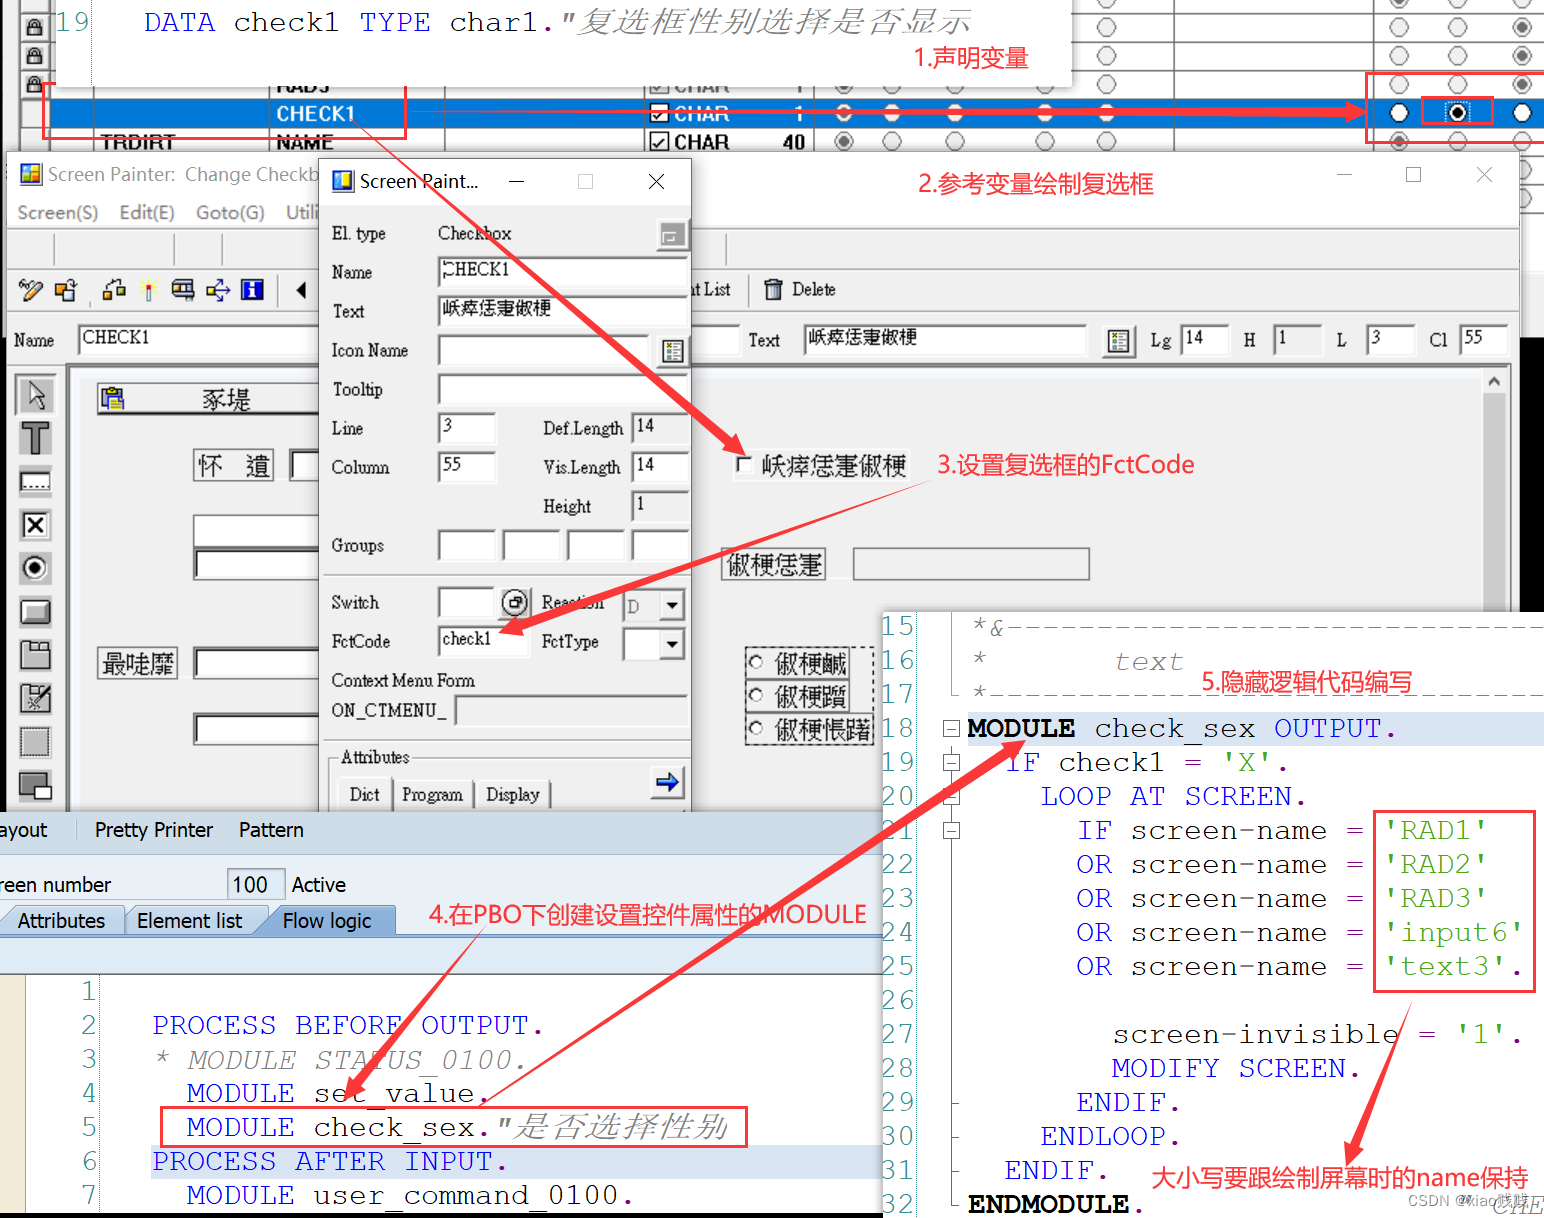Open the FctType dropdown
The height and width of the screenshot is (1218, 1544).
pyautogui.click(x=671, y=645)
